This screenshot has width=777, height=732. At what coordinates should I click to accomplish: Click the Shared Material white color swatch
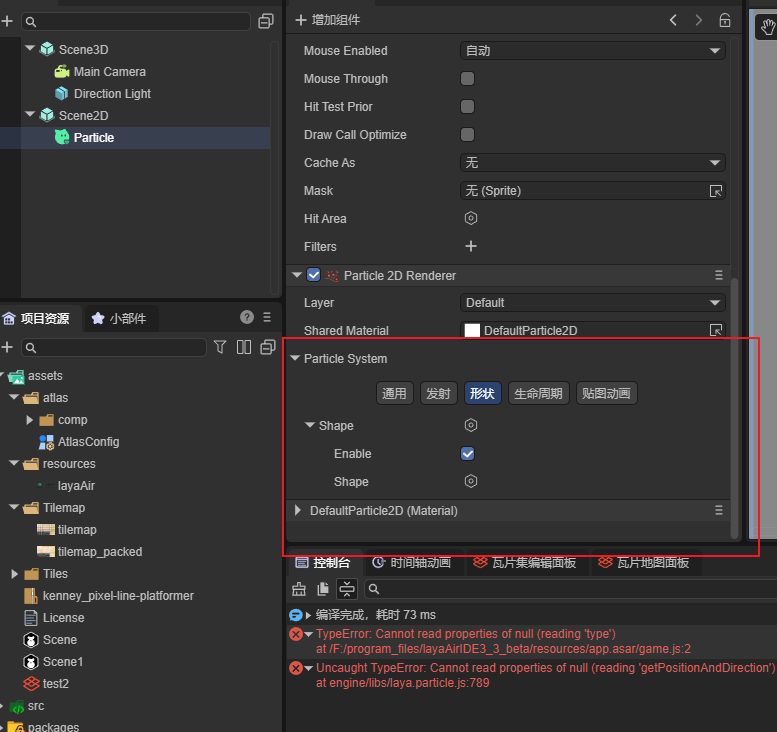tap(472, 331)
